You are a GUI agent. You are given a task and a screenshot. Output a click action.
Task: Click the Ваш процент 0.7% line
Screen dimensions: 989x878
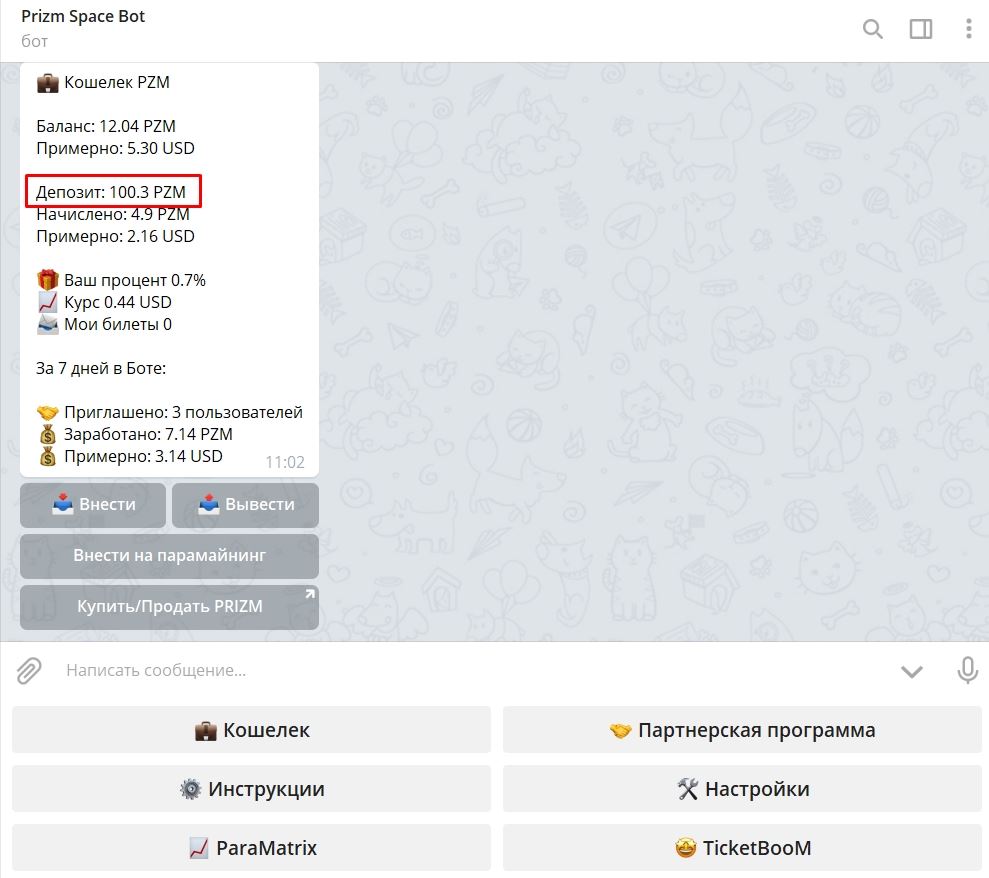(121, 280)
